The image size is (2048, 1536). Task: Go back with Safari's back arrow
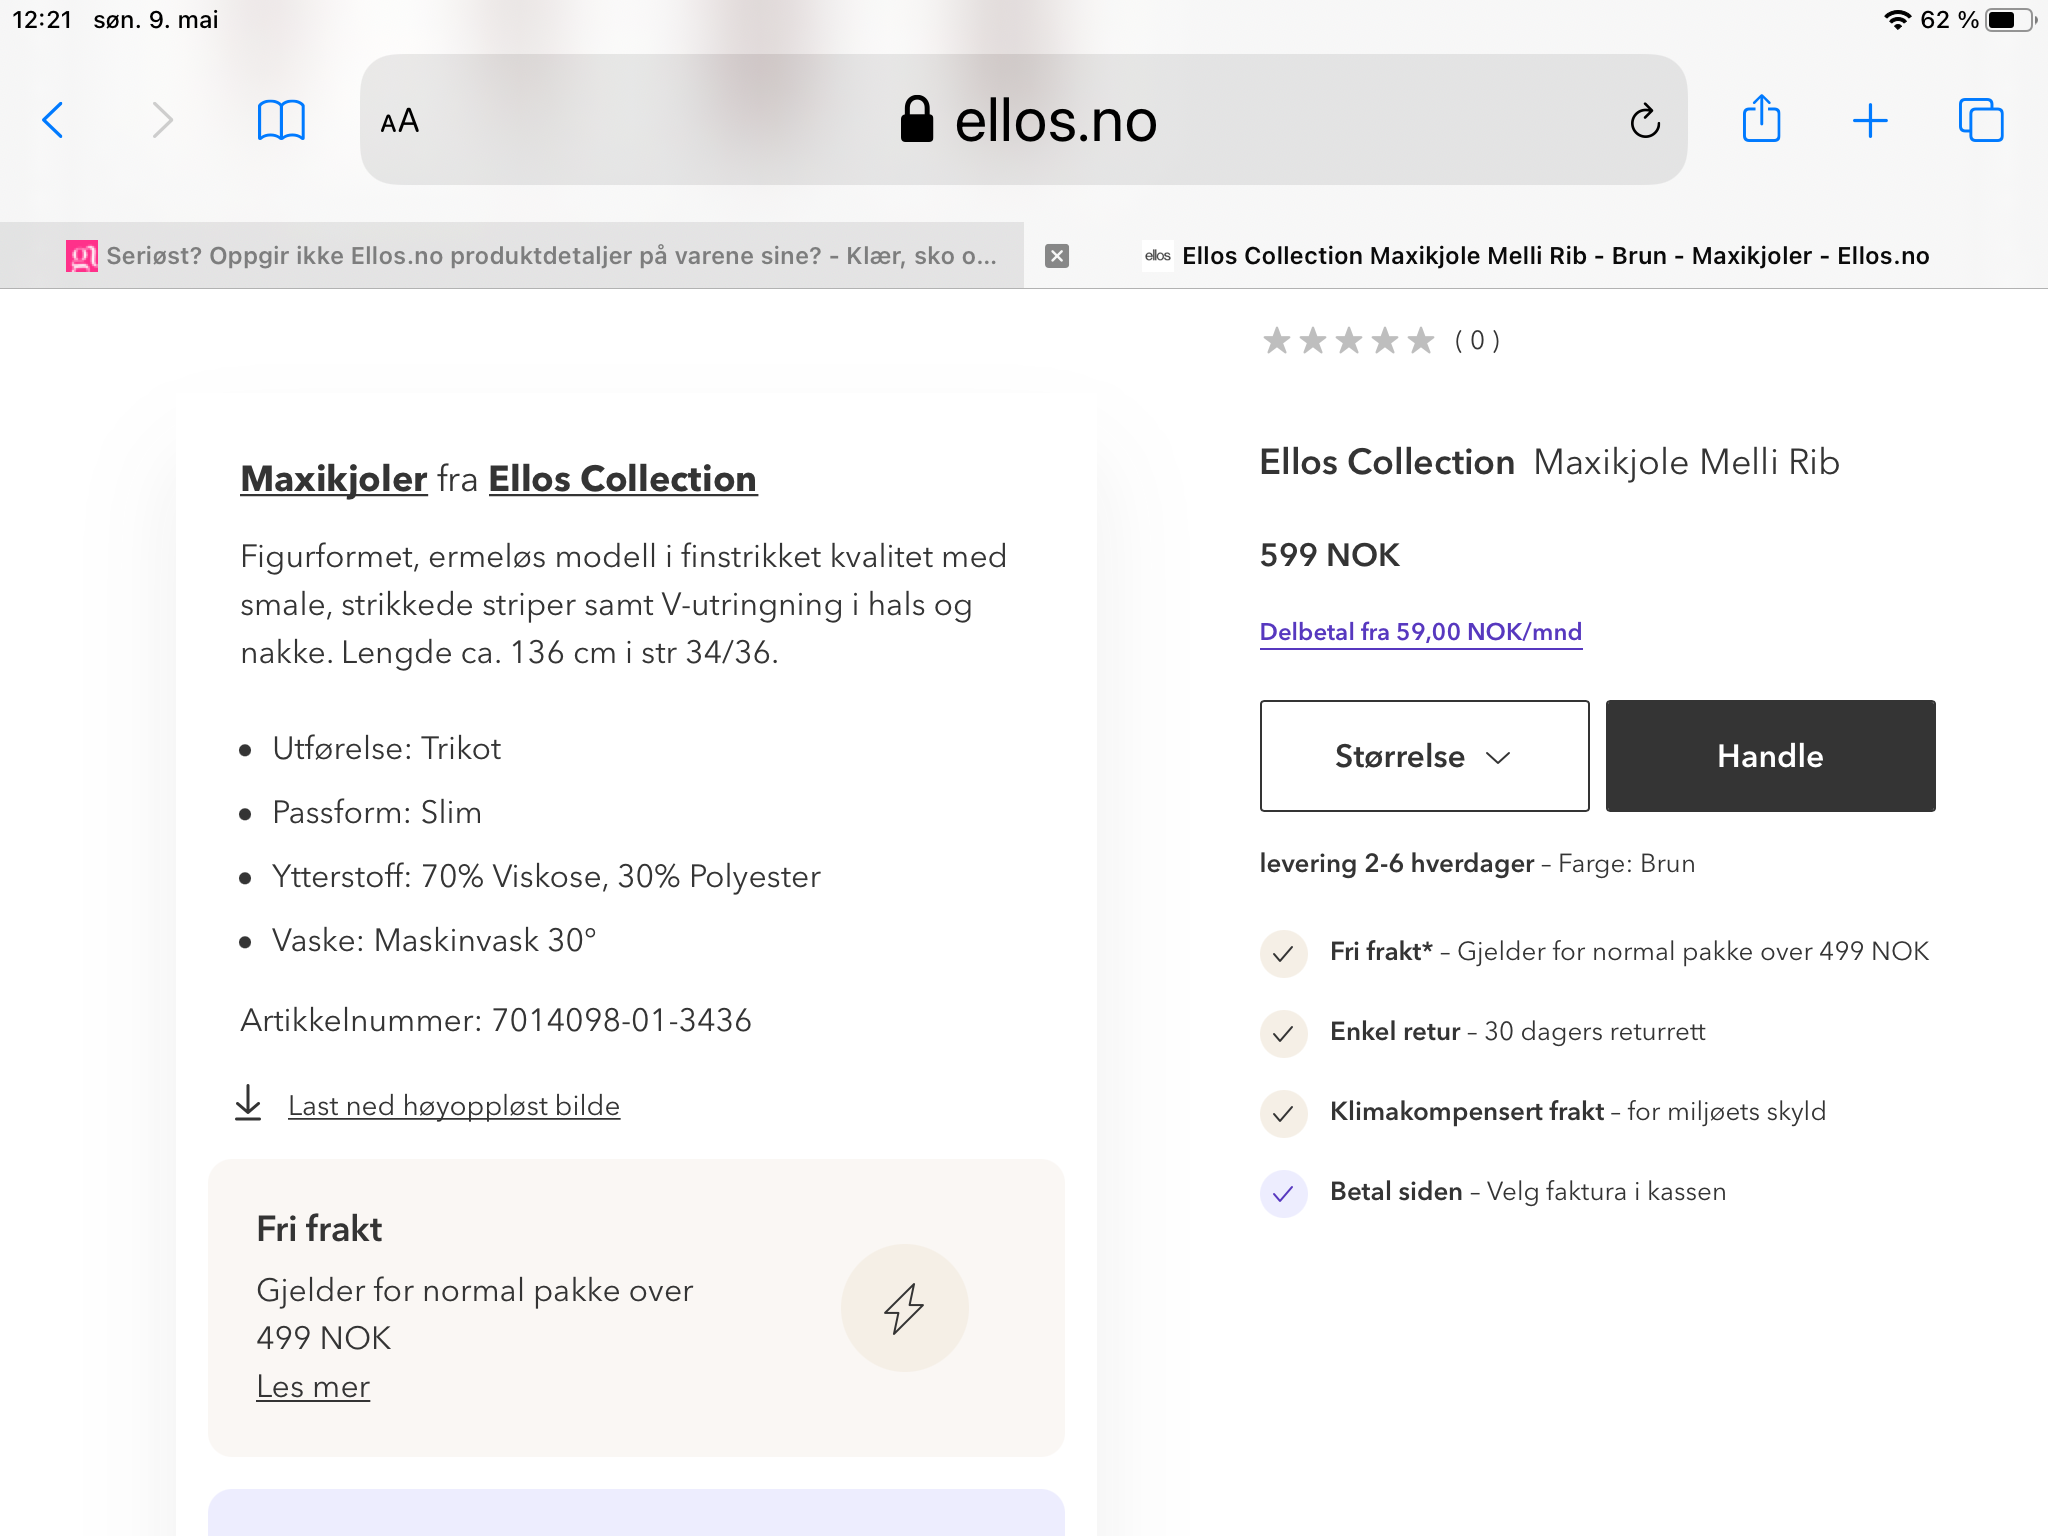click(x=53, y=121)
